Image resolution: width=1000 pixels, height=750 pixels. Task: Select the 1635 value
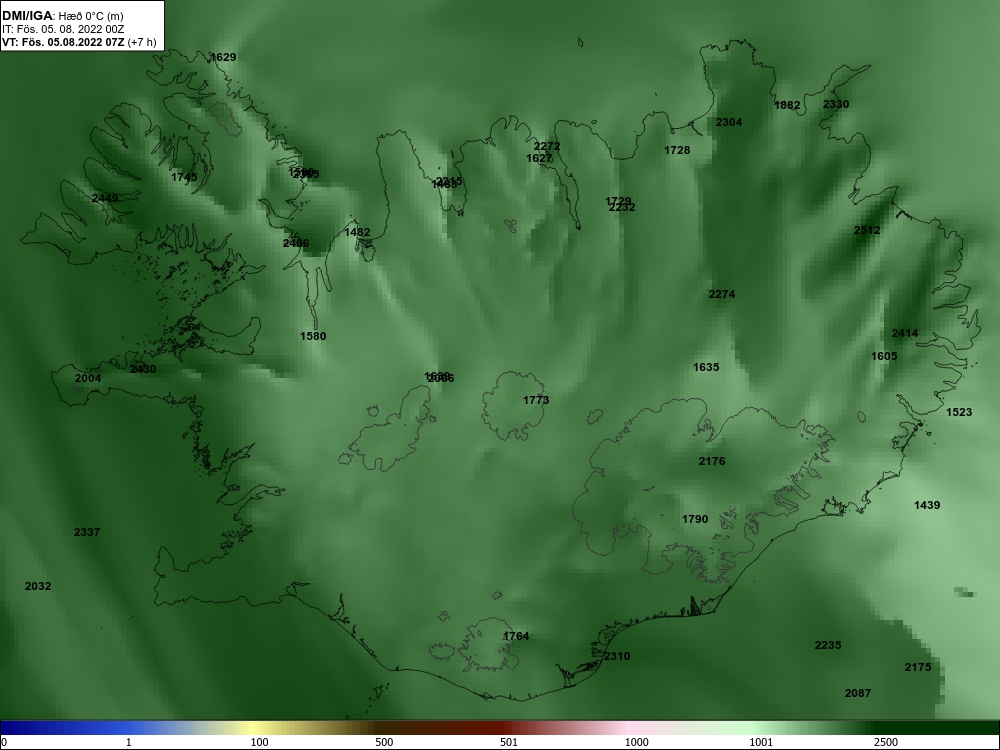pyautogui.click(x=706, y=367)
